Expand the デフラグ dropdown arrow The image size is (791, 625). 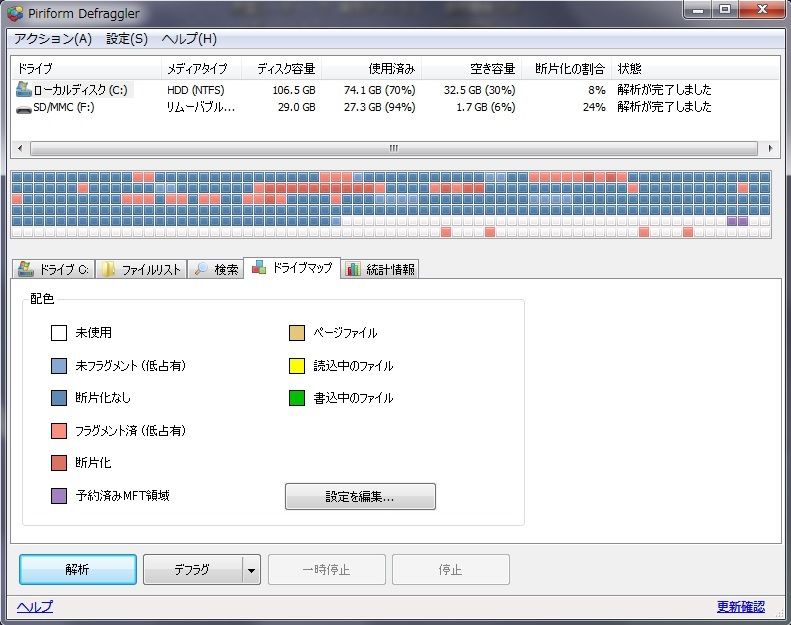pyautogui.click(x=251, y=570)
